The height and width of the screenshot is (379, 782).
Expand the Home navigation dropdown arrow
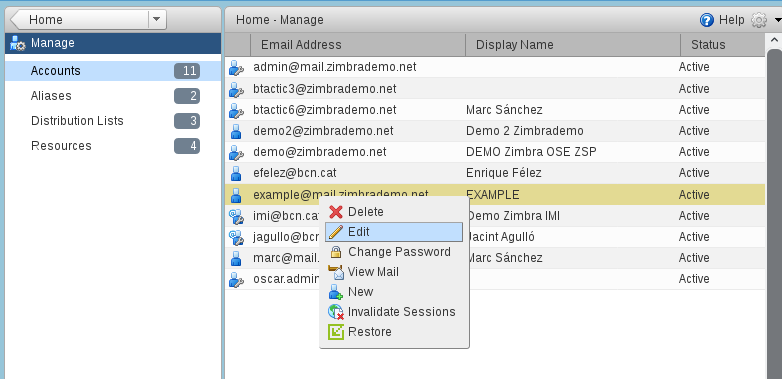[157, 19]
